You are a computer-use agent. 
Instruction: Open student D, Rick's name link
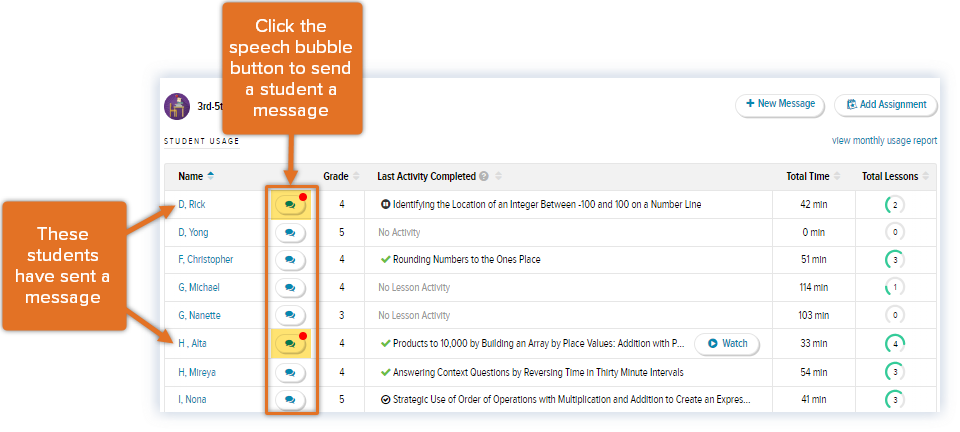pyautogui.click(x=192, y=204)
